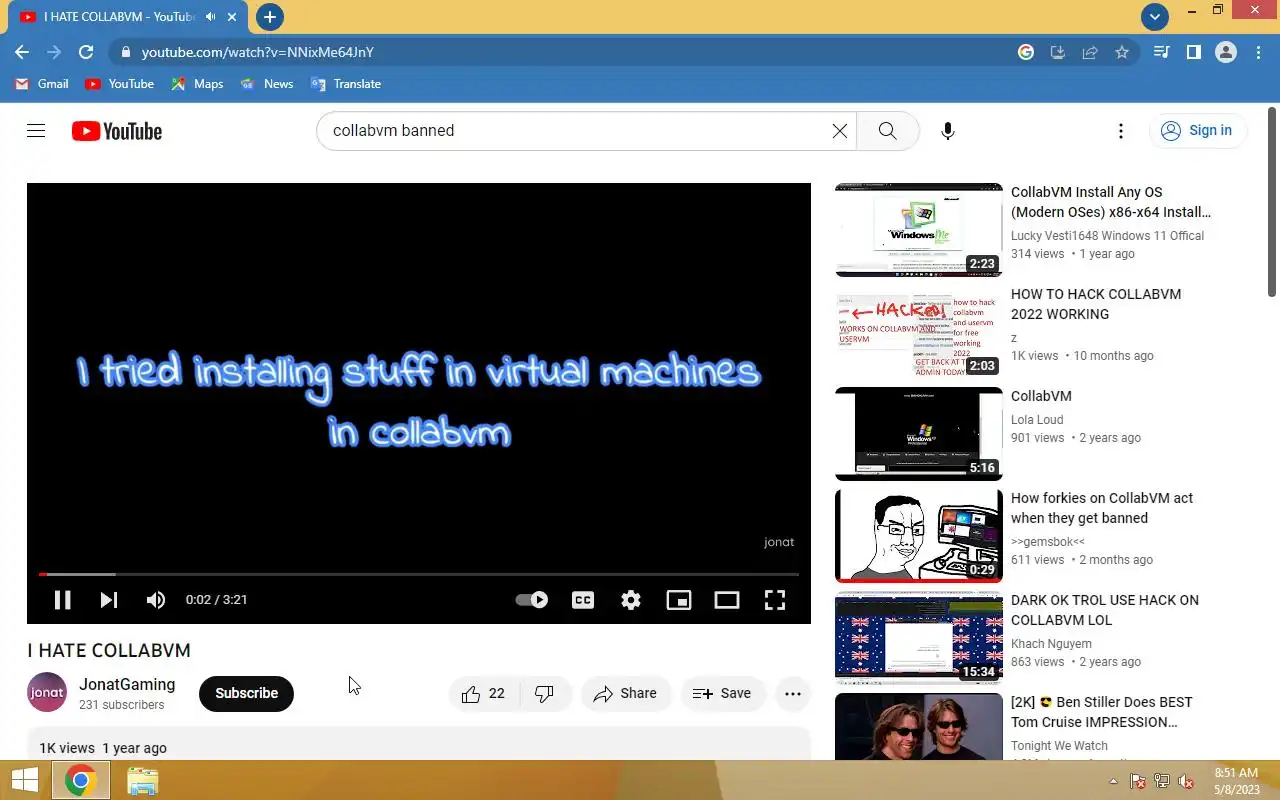Open JonatGaming channel name link

tap(127, 685)
